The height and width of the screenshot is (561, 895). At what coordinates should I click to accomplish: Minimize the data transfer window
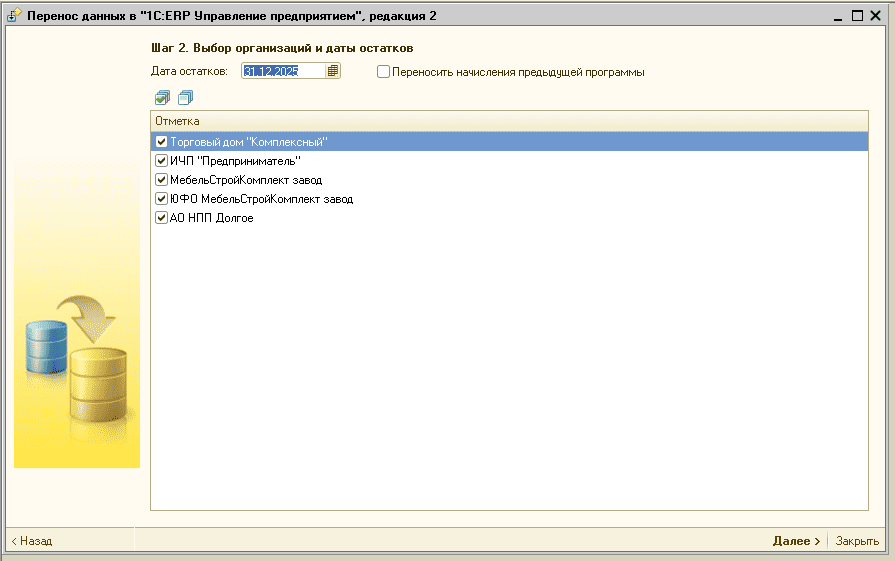pyautogui.click(x=838, y=16)
